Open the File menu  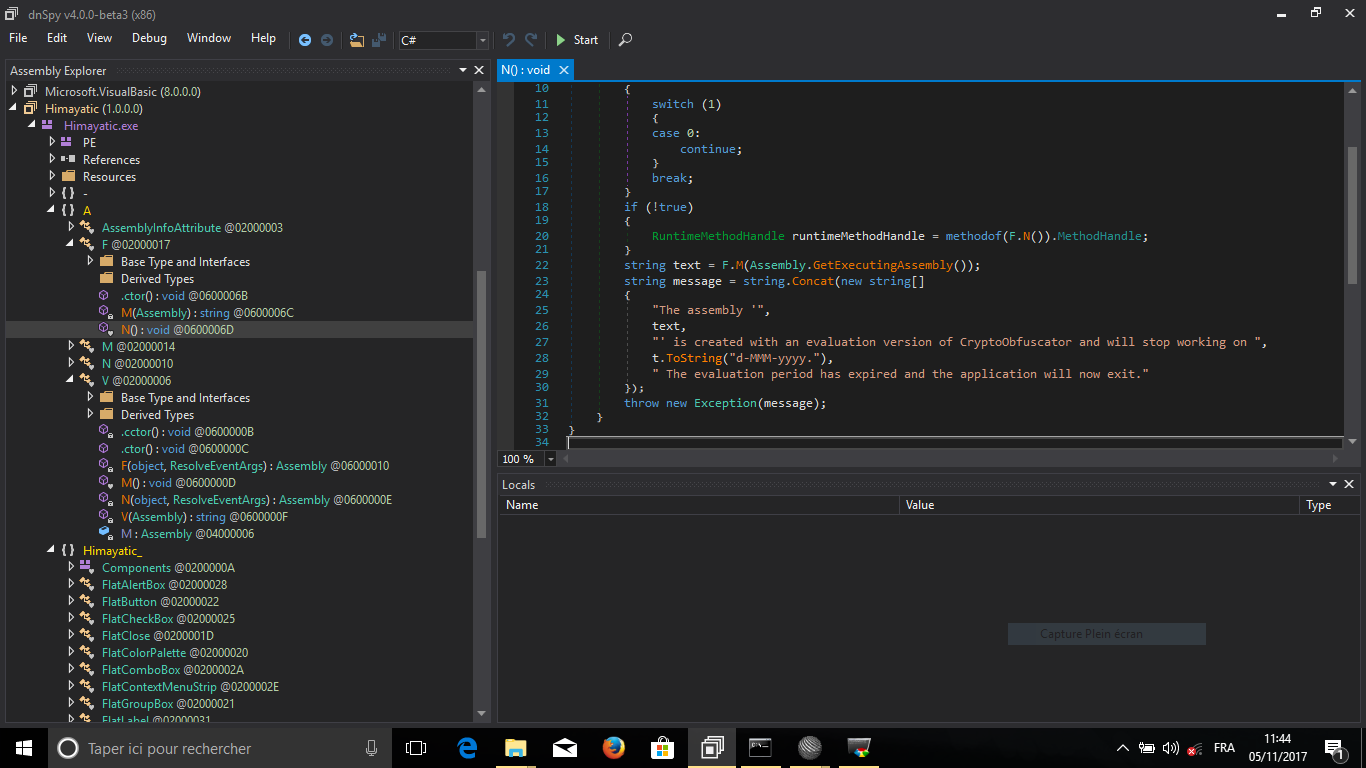tap(18, 38)
